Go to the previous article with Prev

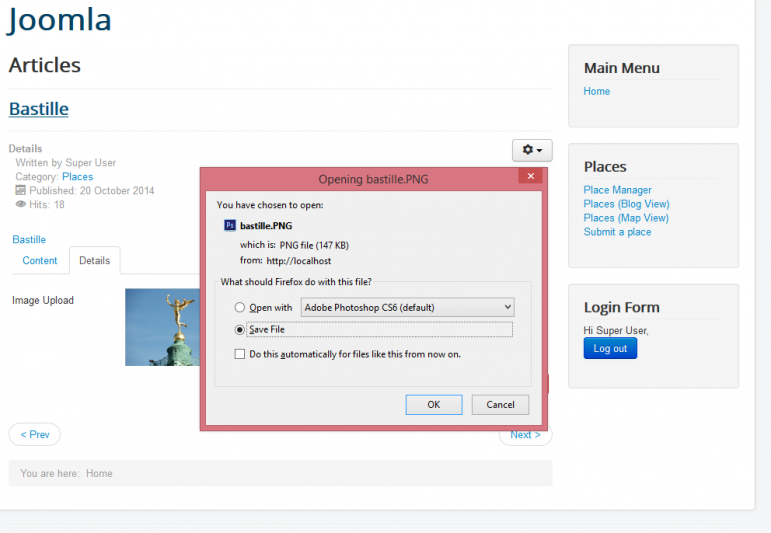click(x=34, y=435)
